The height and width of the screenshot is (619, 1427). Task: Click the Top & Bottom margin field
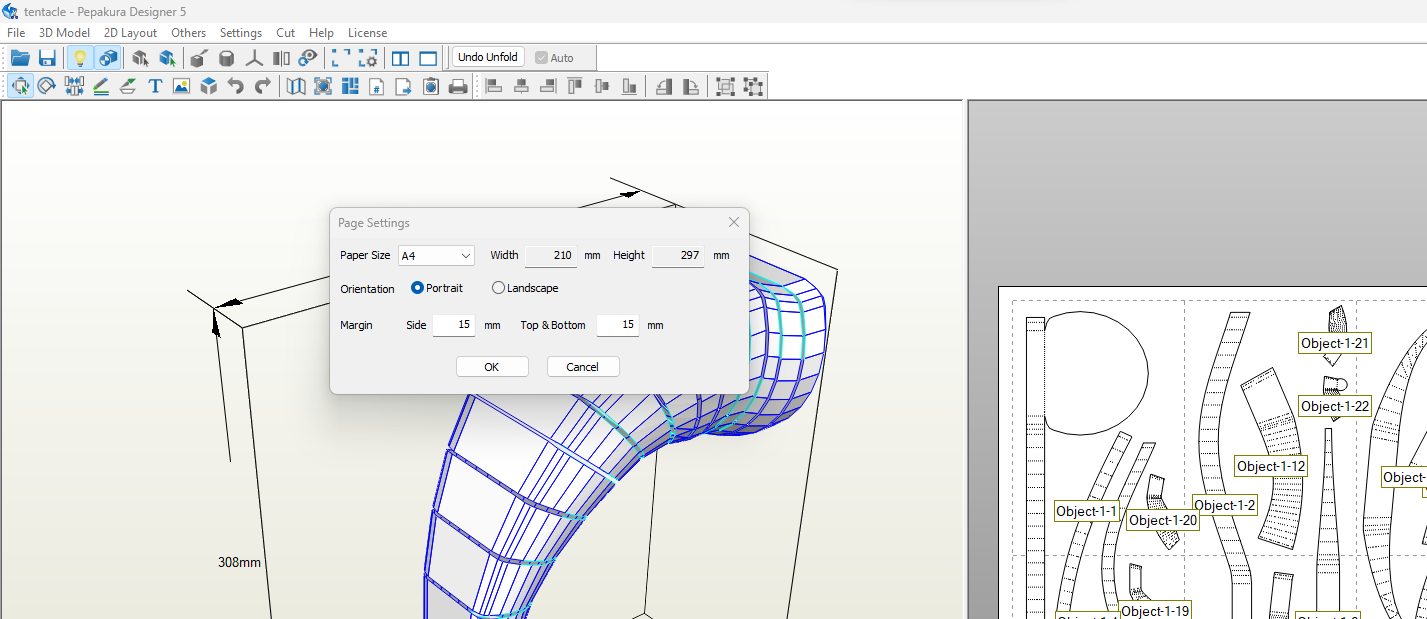click(618, 325)
